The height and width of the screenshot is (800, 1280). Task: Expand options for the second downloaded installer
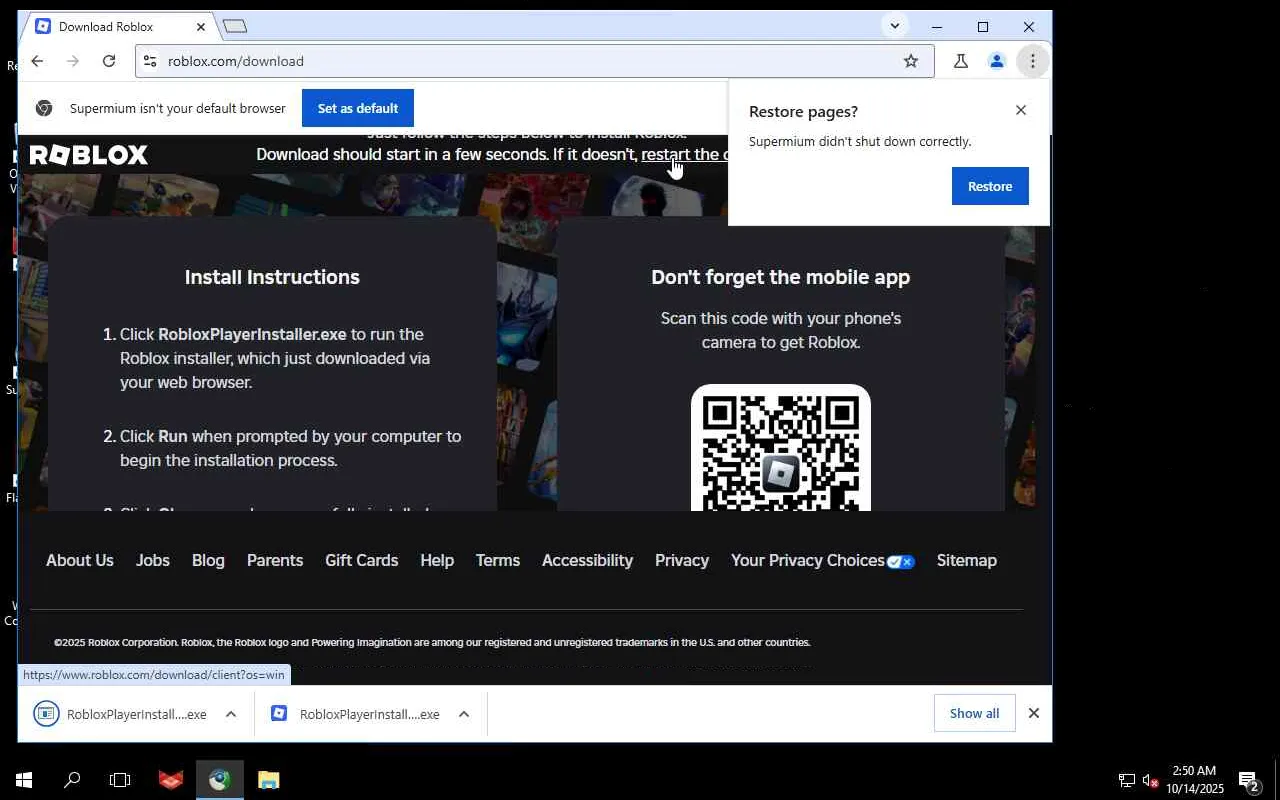(x=464, y=714)
